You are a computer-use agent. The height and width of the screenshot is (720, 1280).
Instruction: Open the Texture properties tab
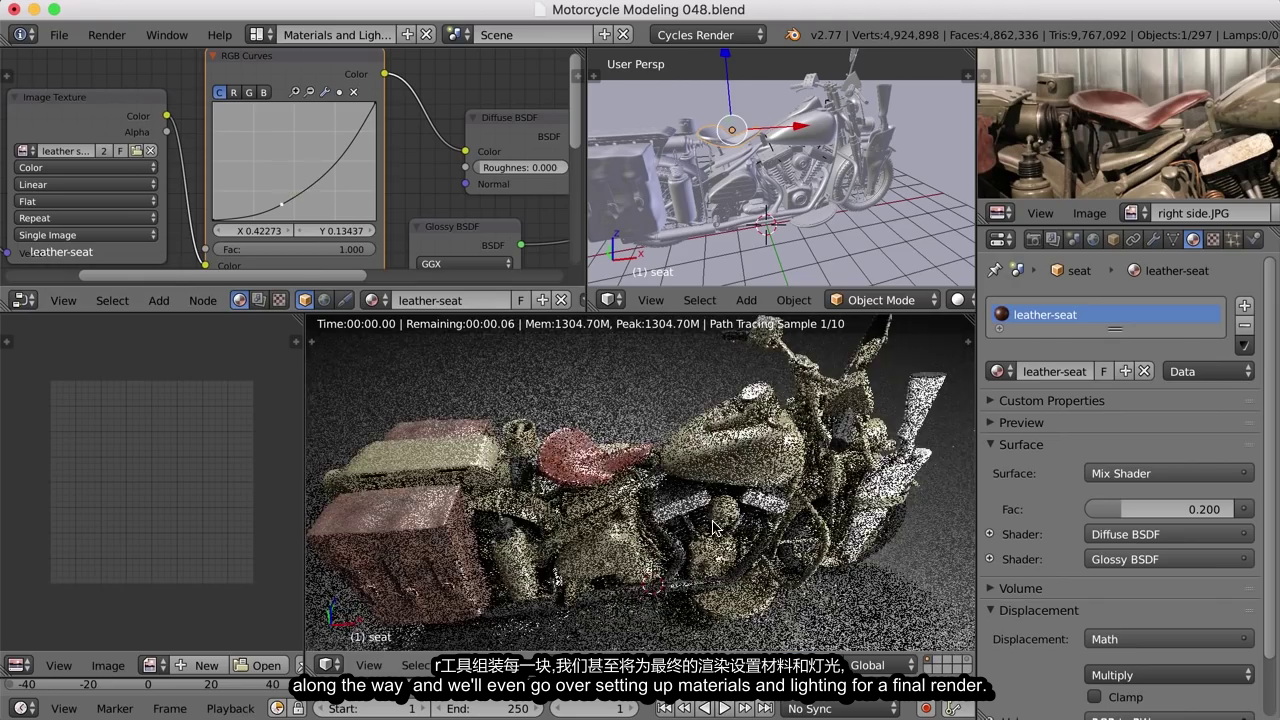[x=1213, y=240]
